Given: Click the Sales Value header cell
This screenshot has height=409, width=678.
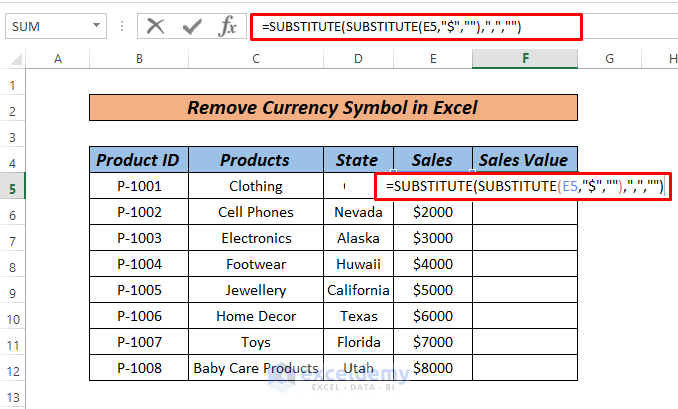Looking at the screenshot, I should coord(524,160).
